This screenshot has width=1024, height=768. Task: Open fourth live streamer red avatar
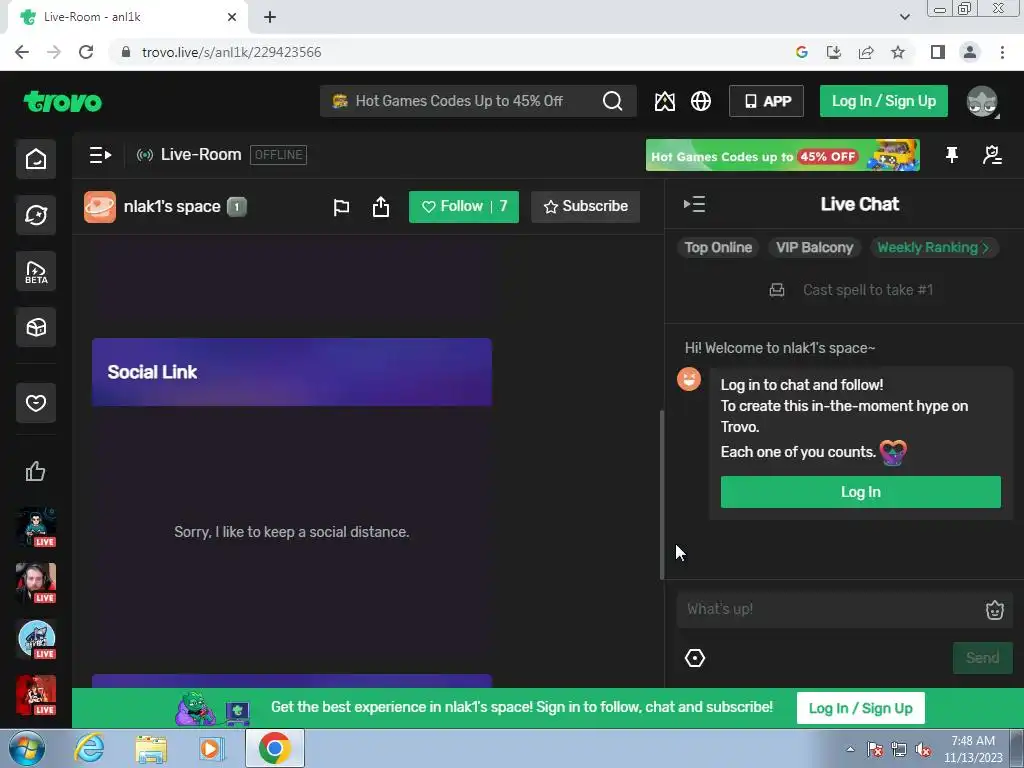coord(36,696)
